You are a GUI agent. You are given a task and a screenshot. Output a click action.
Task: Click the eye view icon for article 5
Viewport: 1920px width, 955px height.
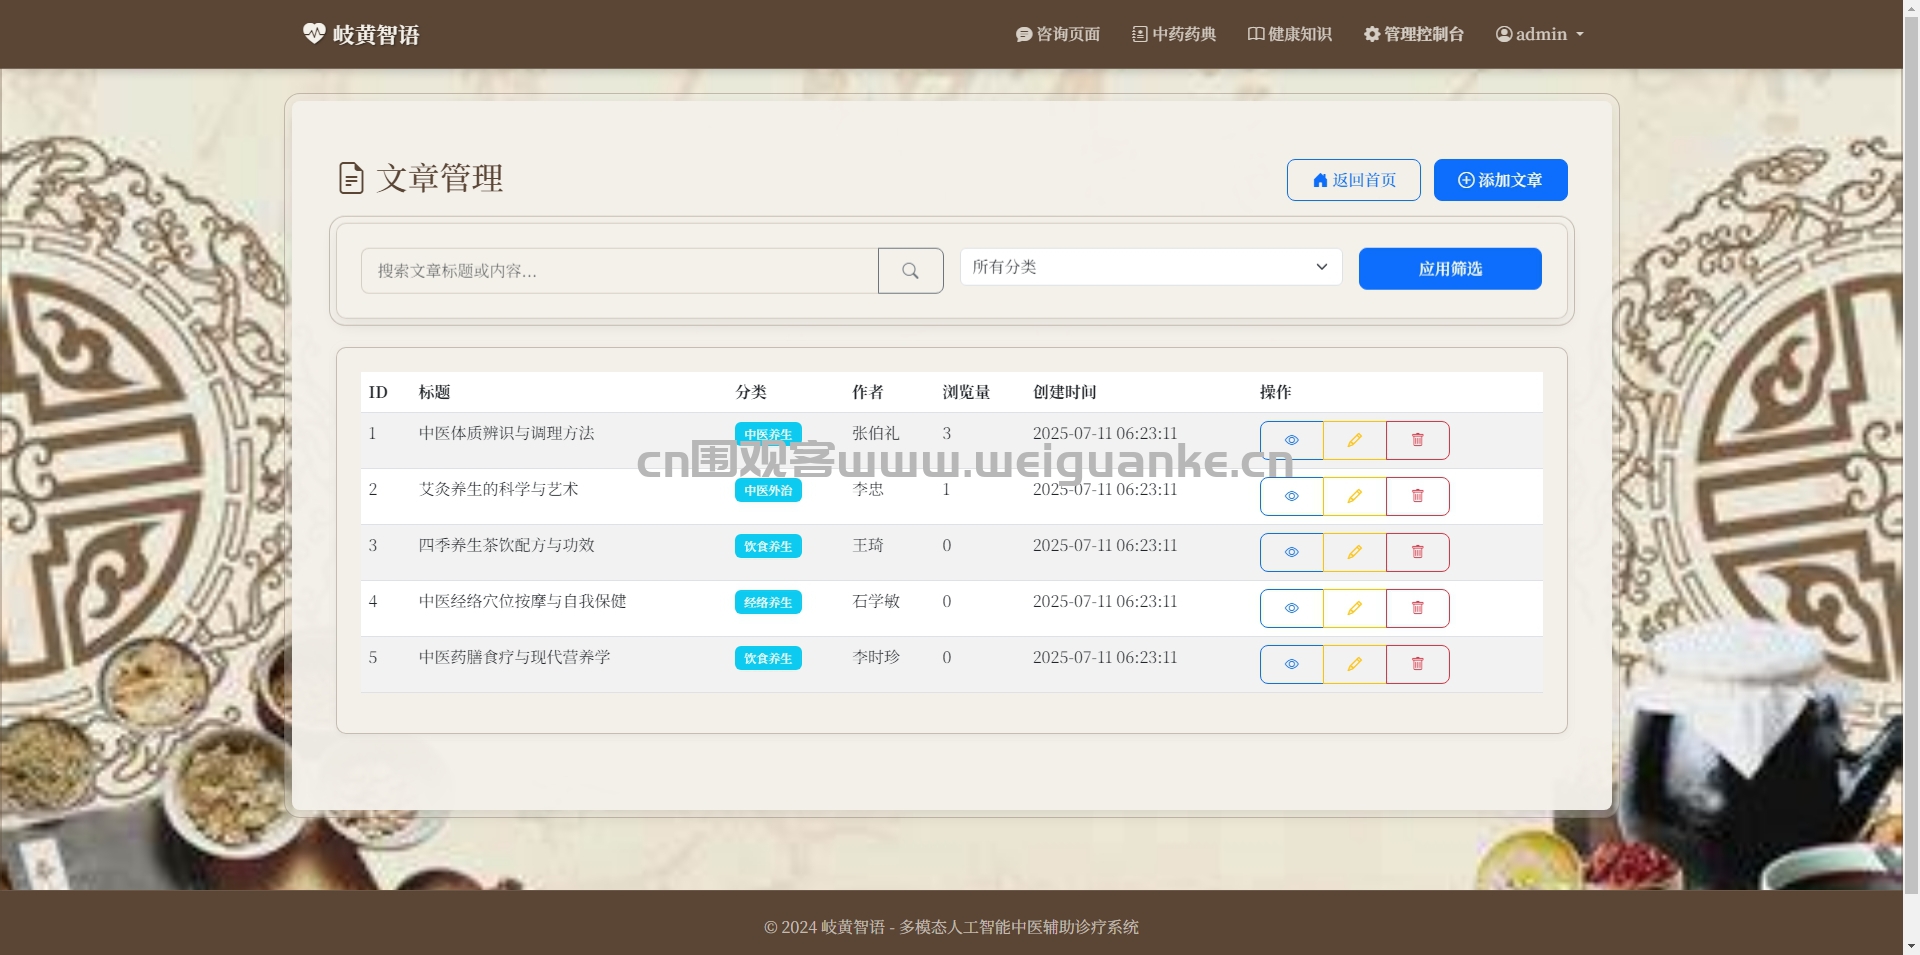pyautogui.click(x=1291, y=664)
